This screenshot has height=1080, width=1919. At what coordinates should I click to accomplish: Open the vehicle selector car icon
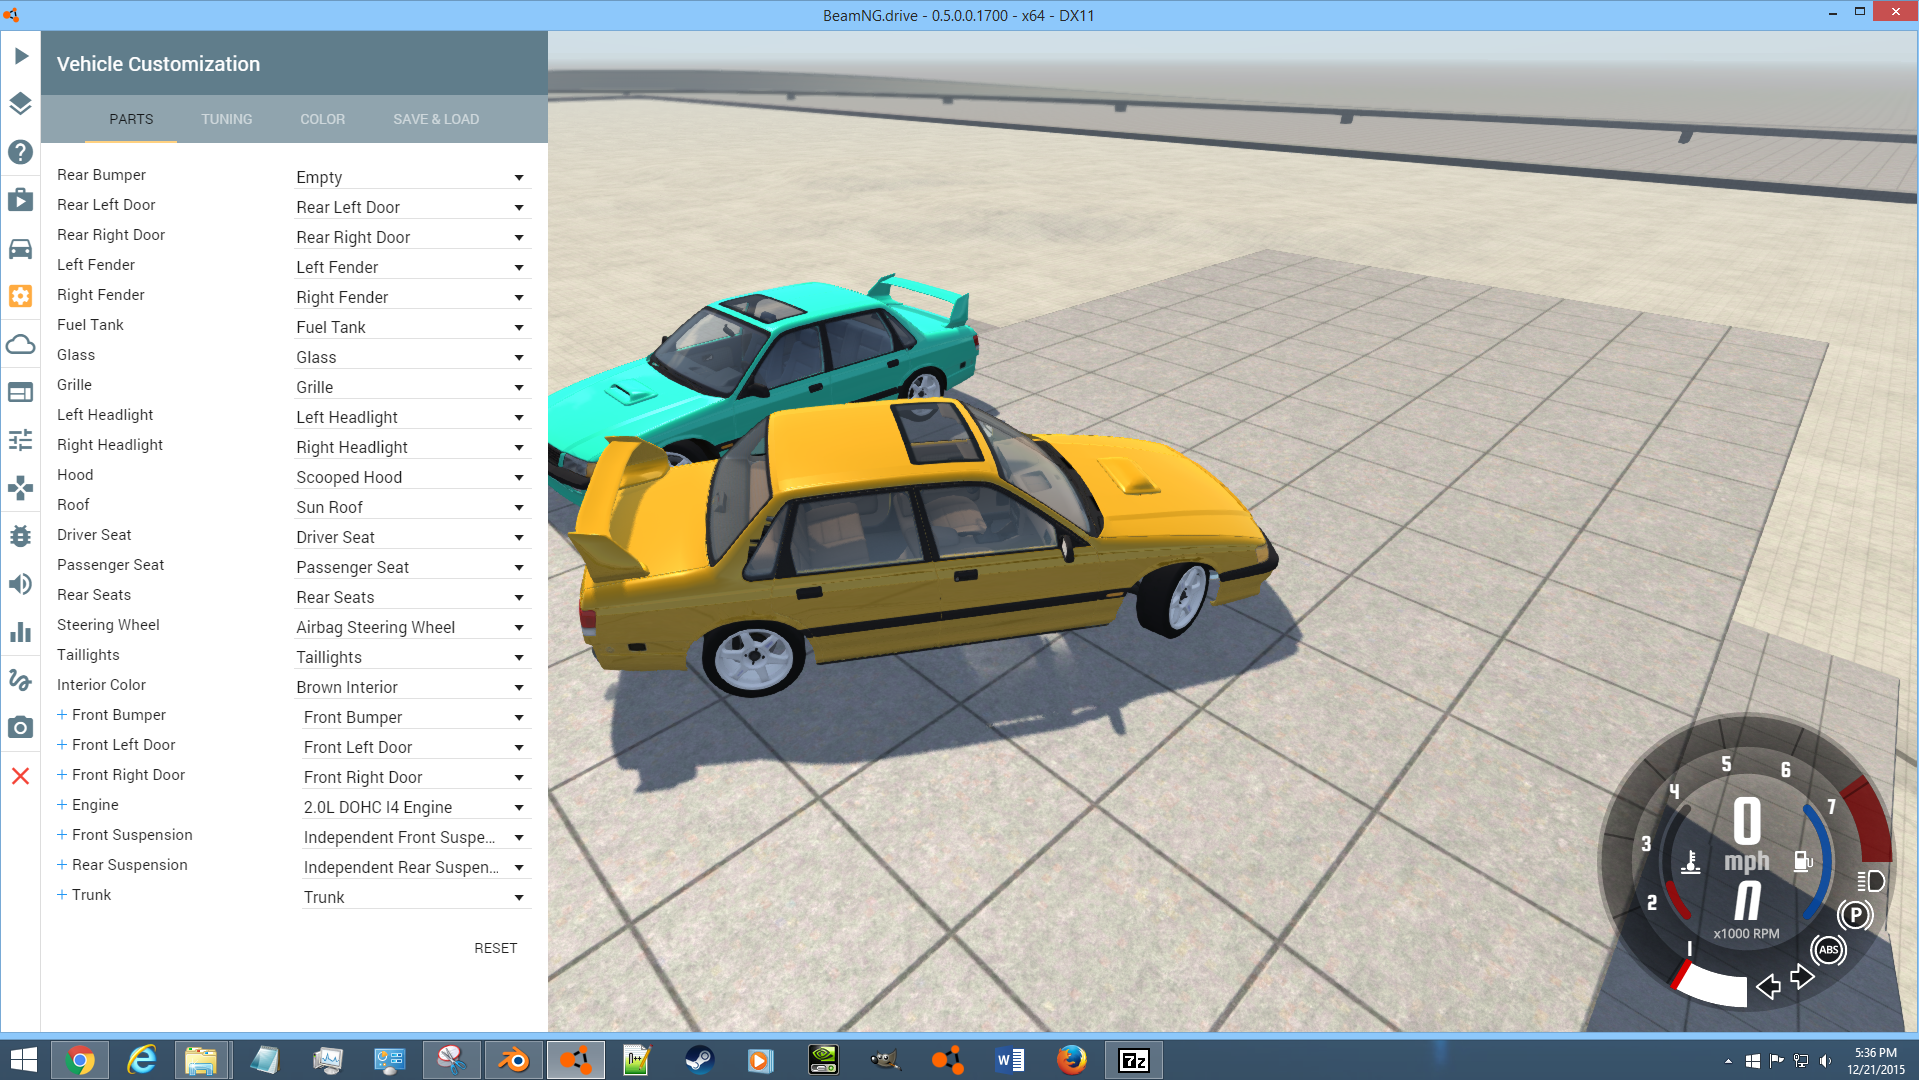(21, 248)
